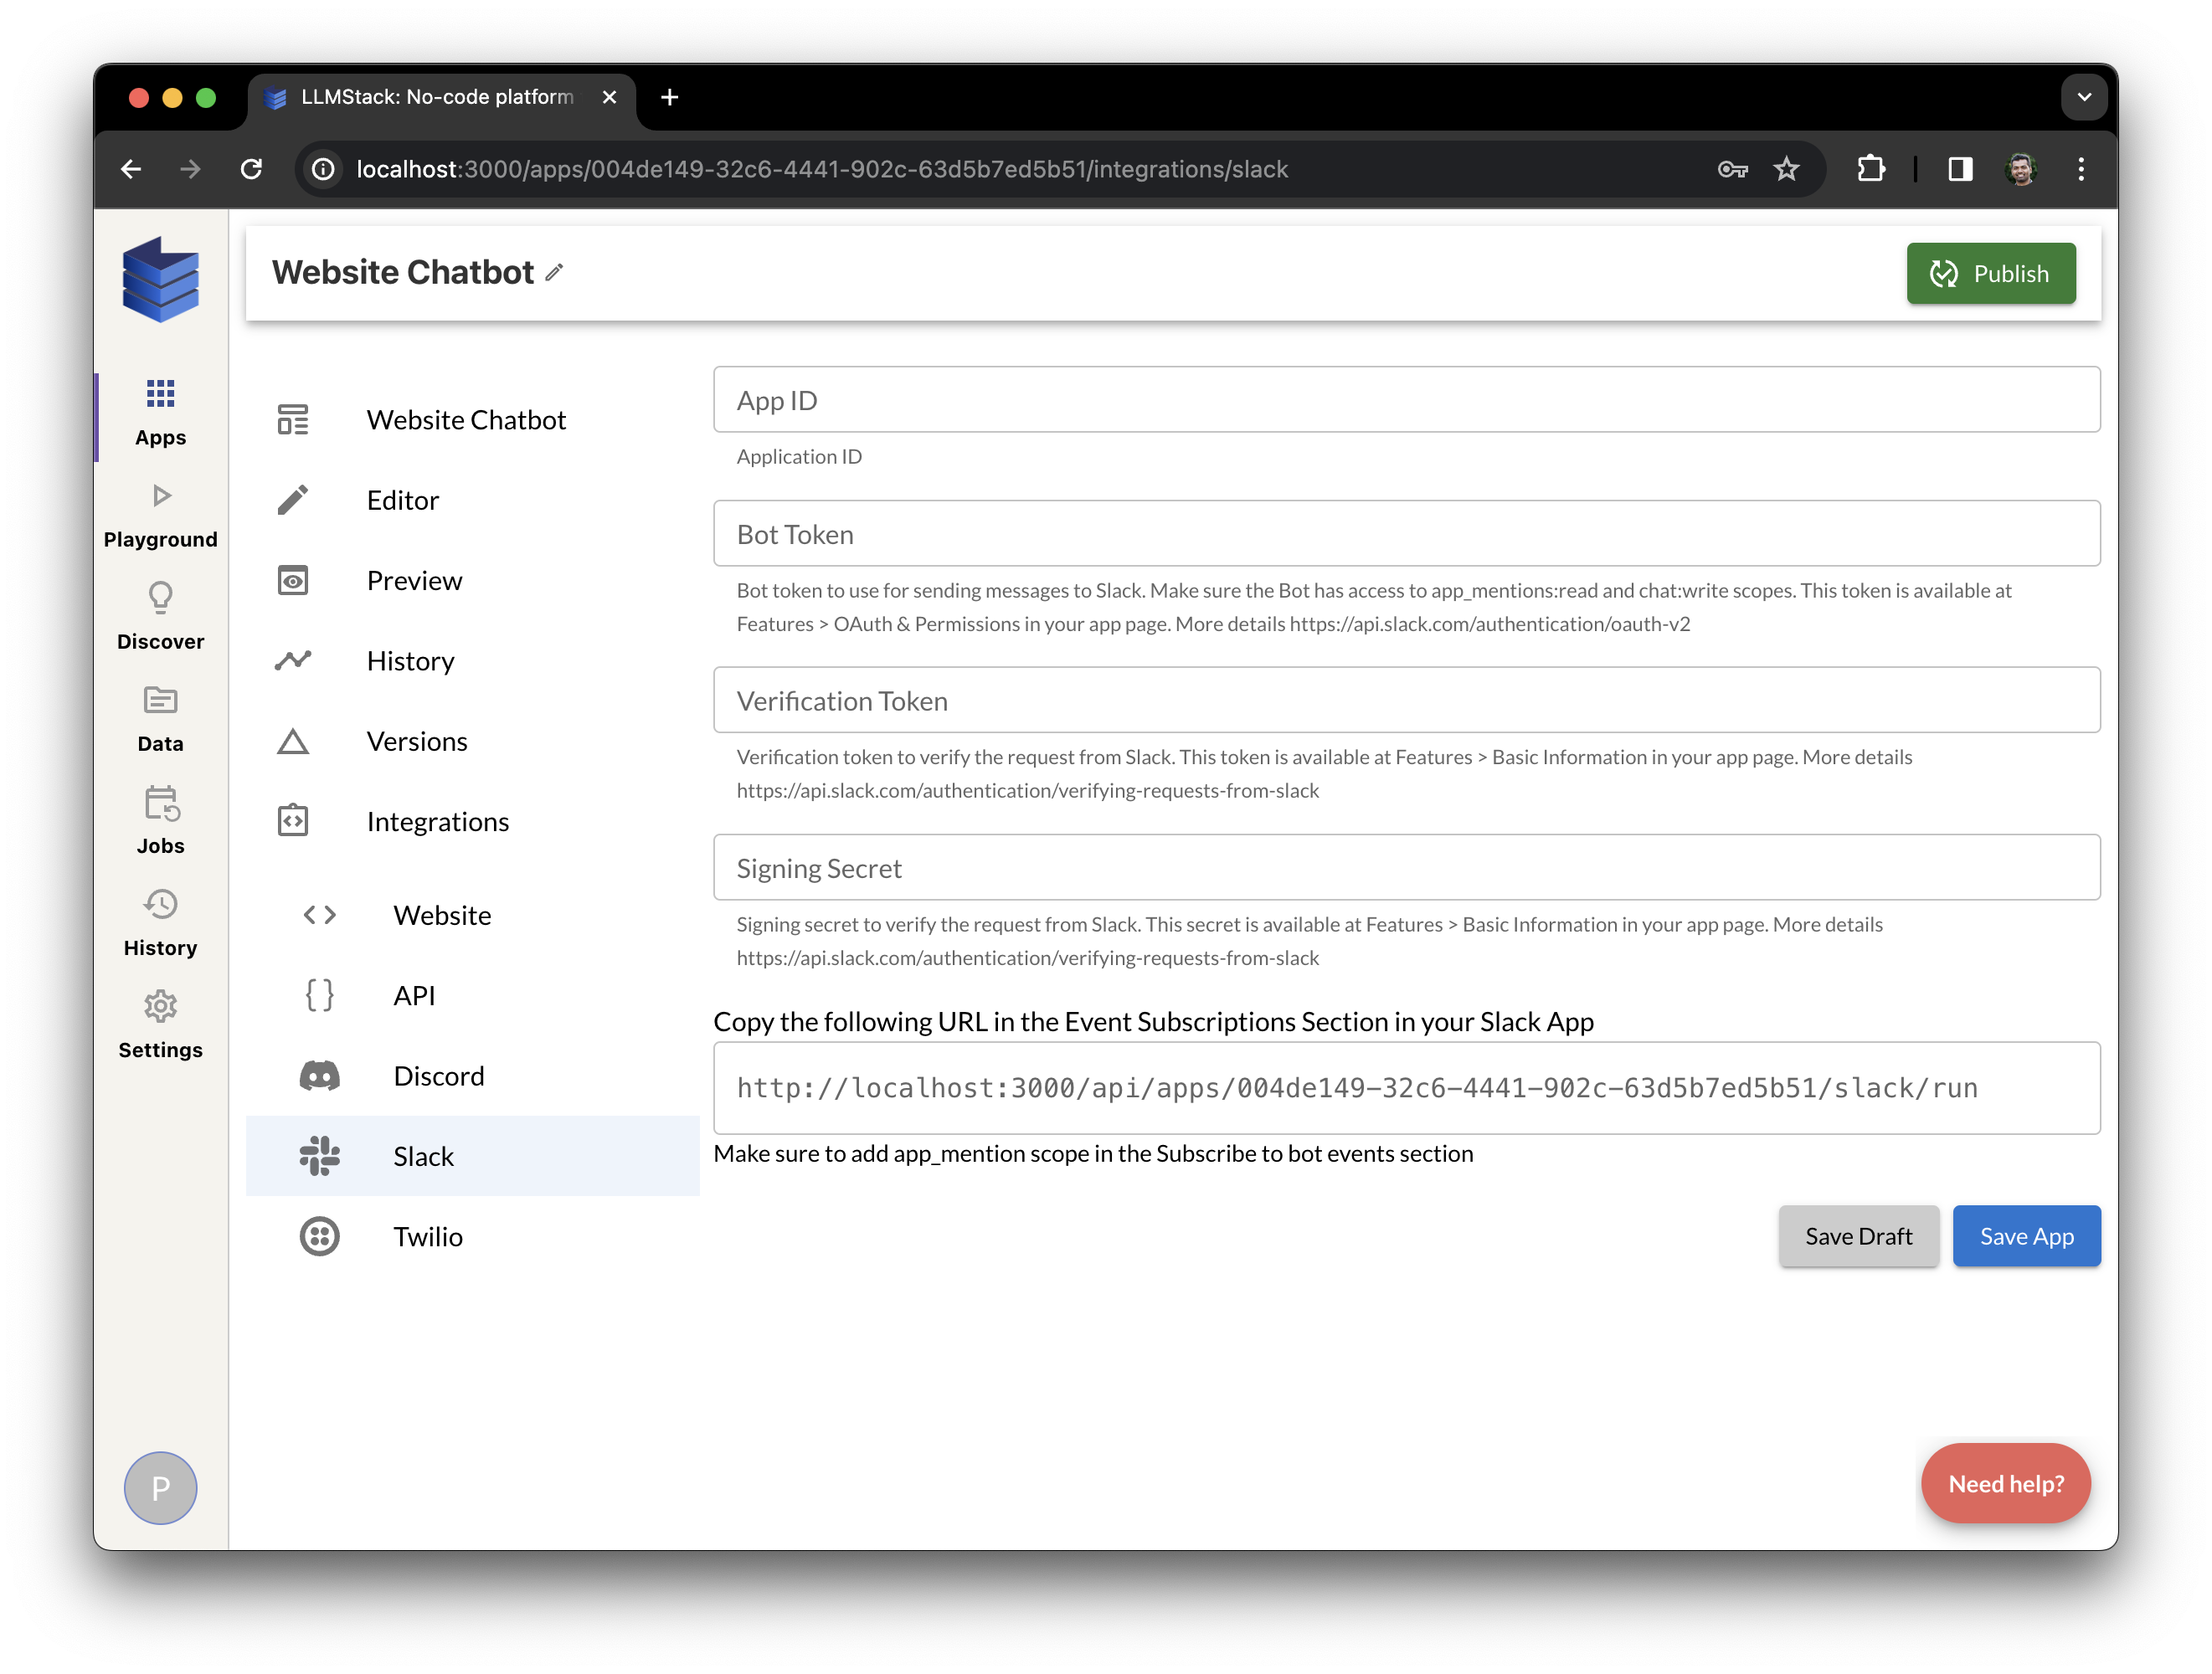Click the LLMStack logo
The height and width of the screenshot is (1674, 2212).
160,280
